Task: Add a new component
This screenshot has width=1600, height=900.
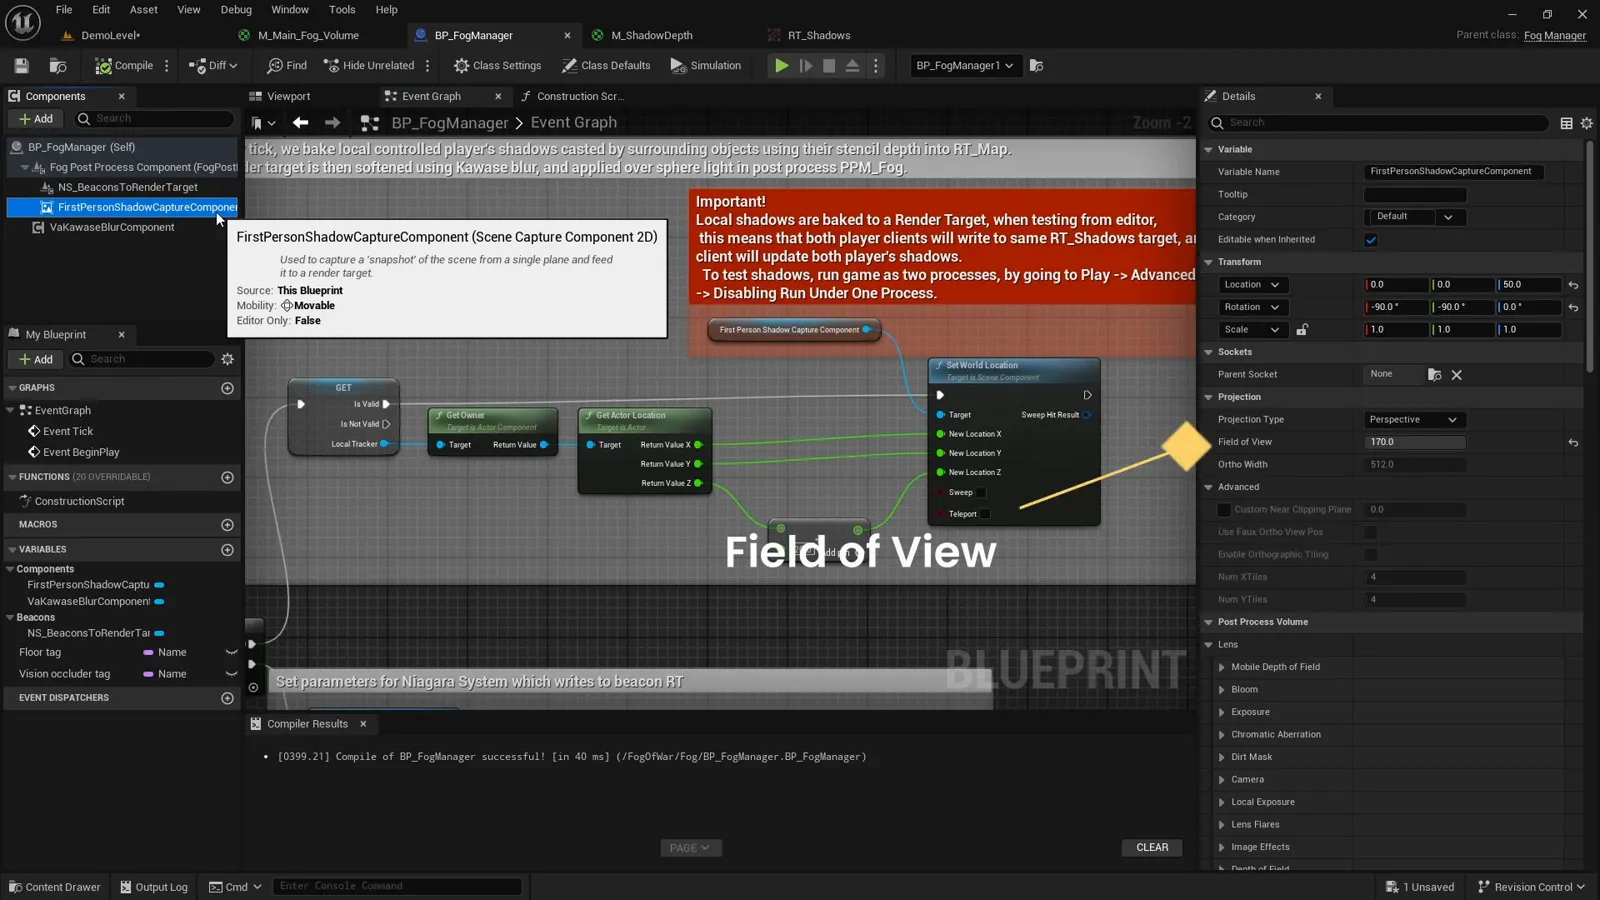Action: tap(36, 118)
